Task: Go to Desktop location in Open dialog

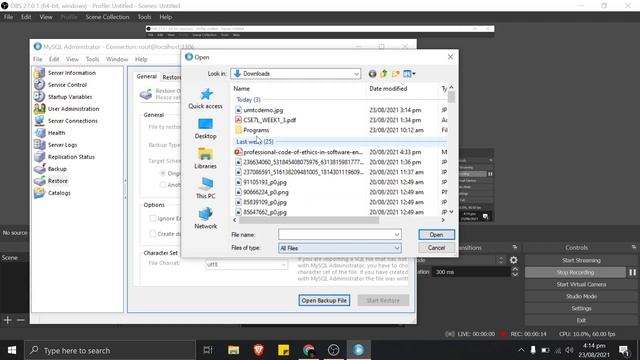Action: click(205, 129)
